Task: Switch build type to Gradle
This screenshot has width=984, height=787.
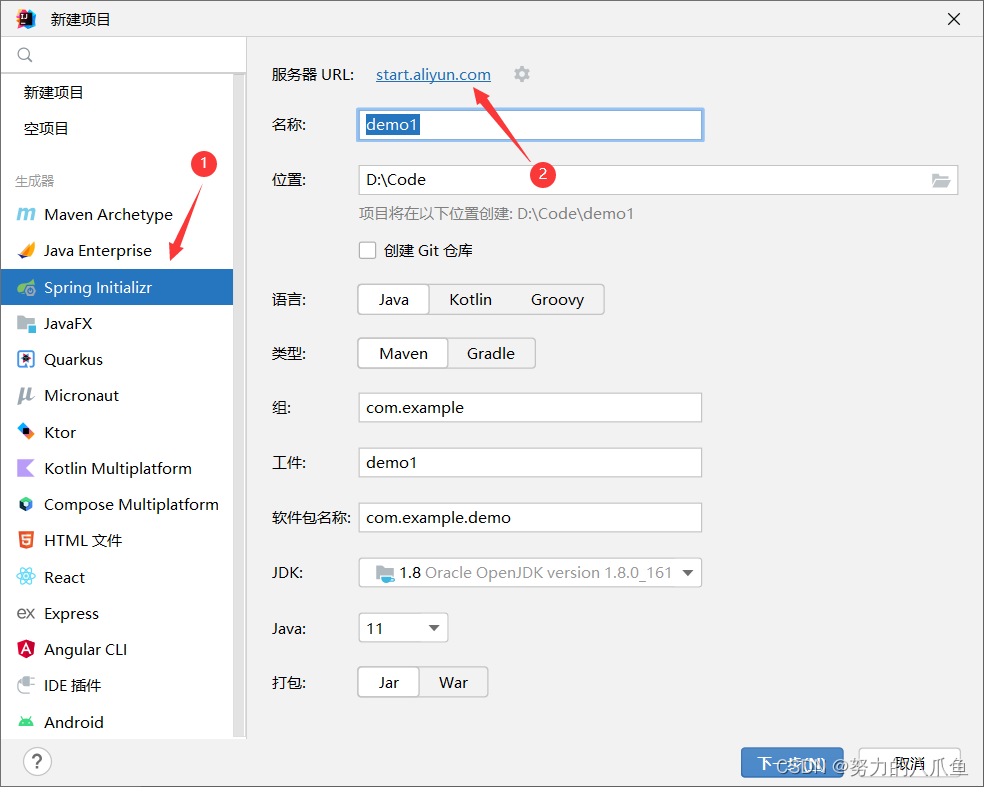Action: point(491,353)
